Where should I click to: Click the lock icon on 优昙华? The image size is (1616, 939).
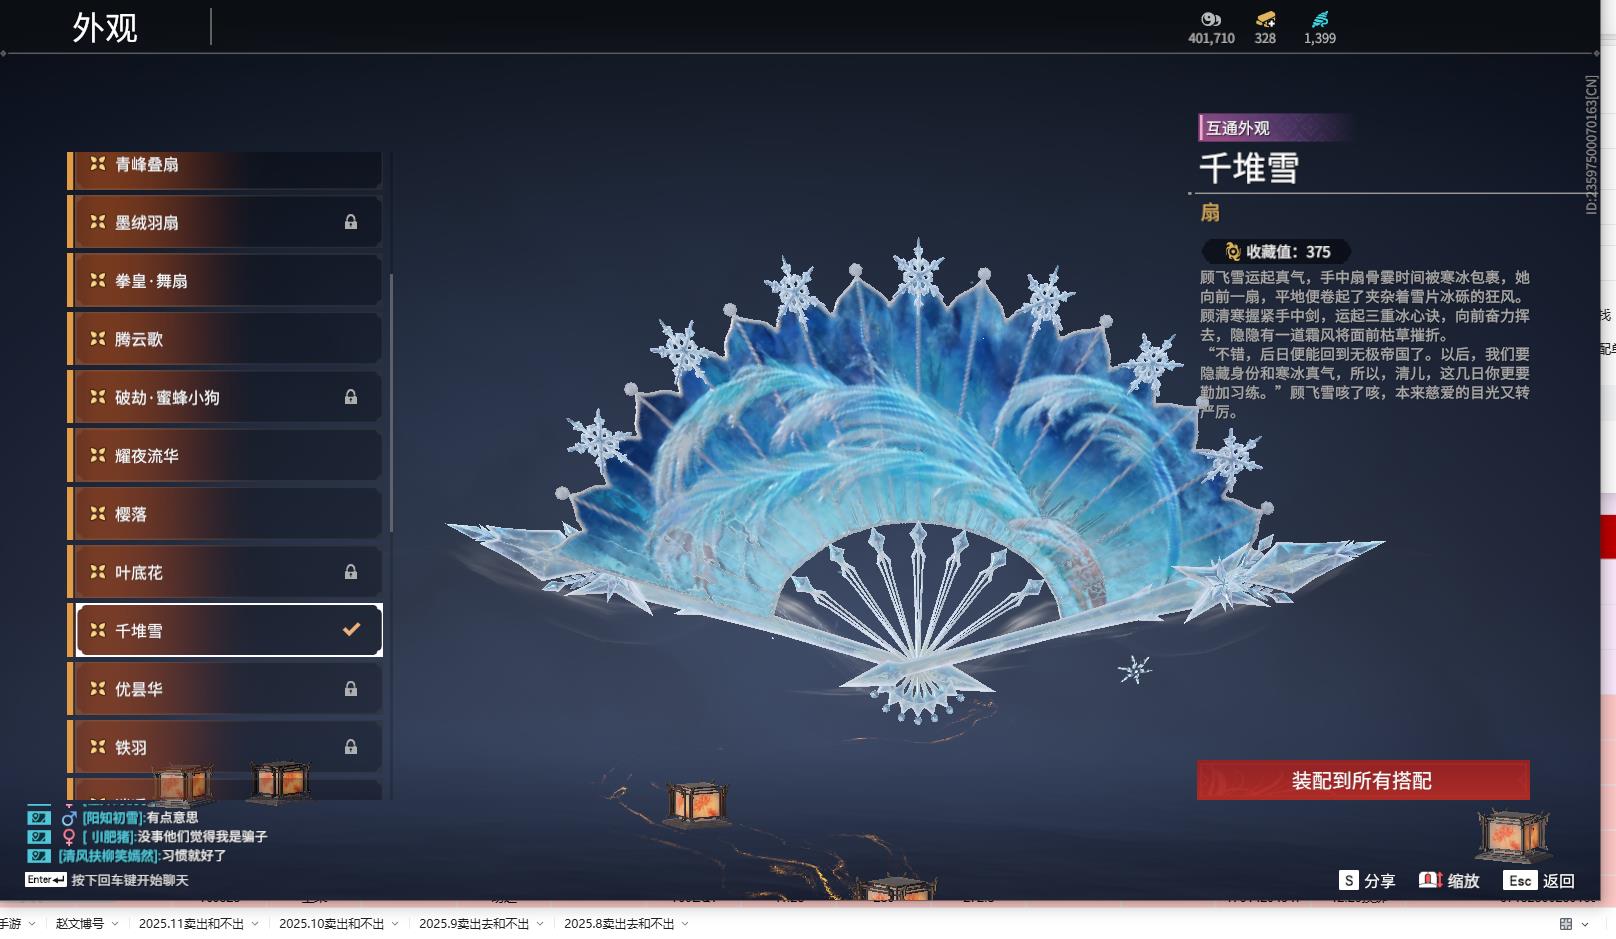click(x=351, y=689)
